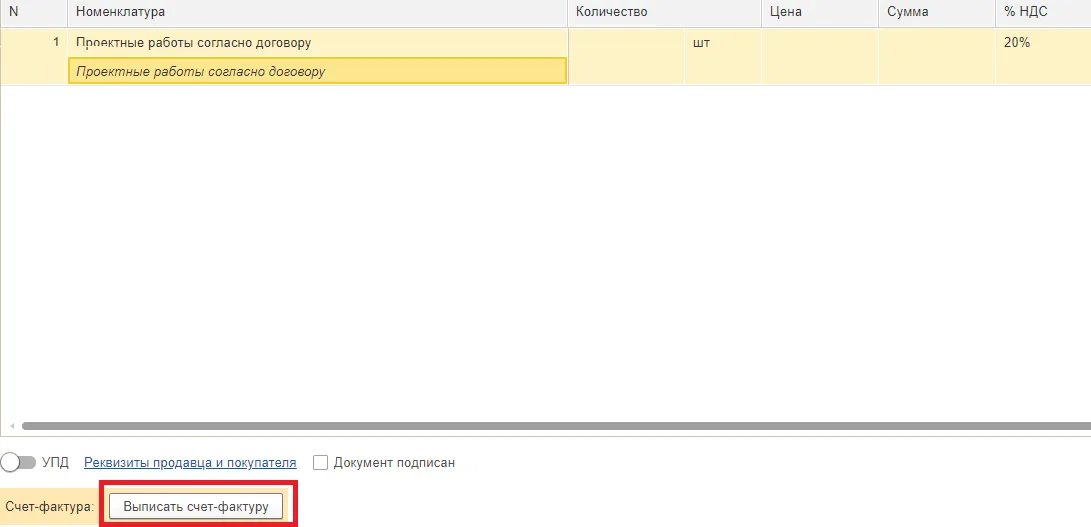Click the empty Цена cell in row 1
1091x527 pixels.
point(820,56)
